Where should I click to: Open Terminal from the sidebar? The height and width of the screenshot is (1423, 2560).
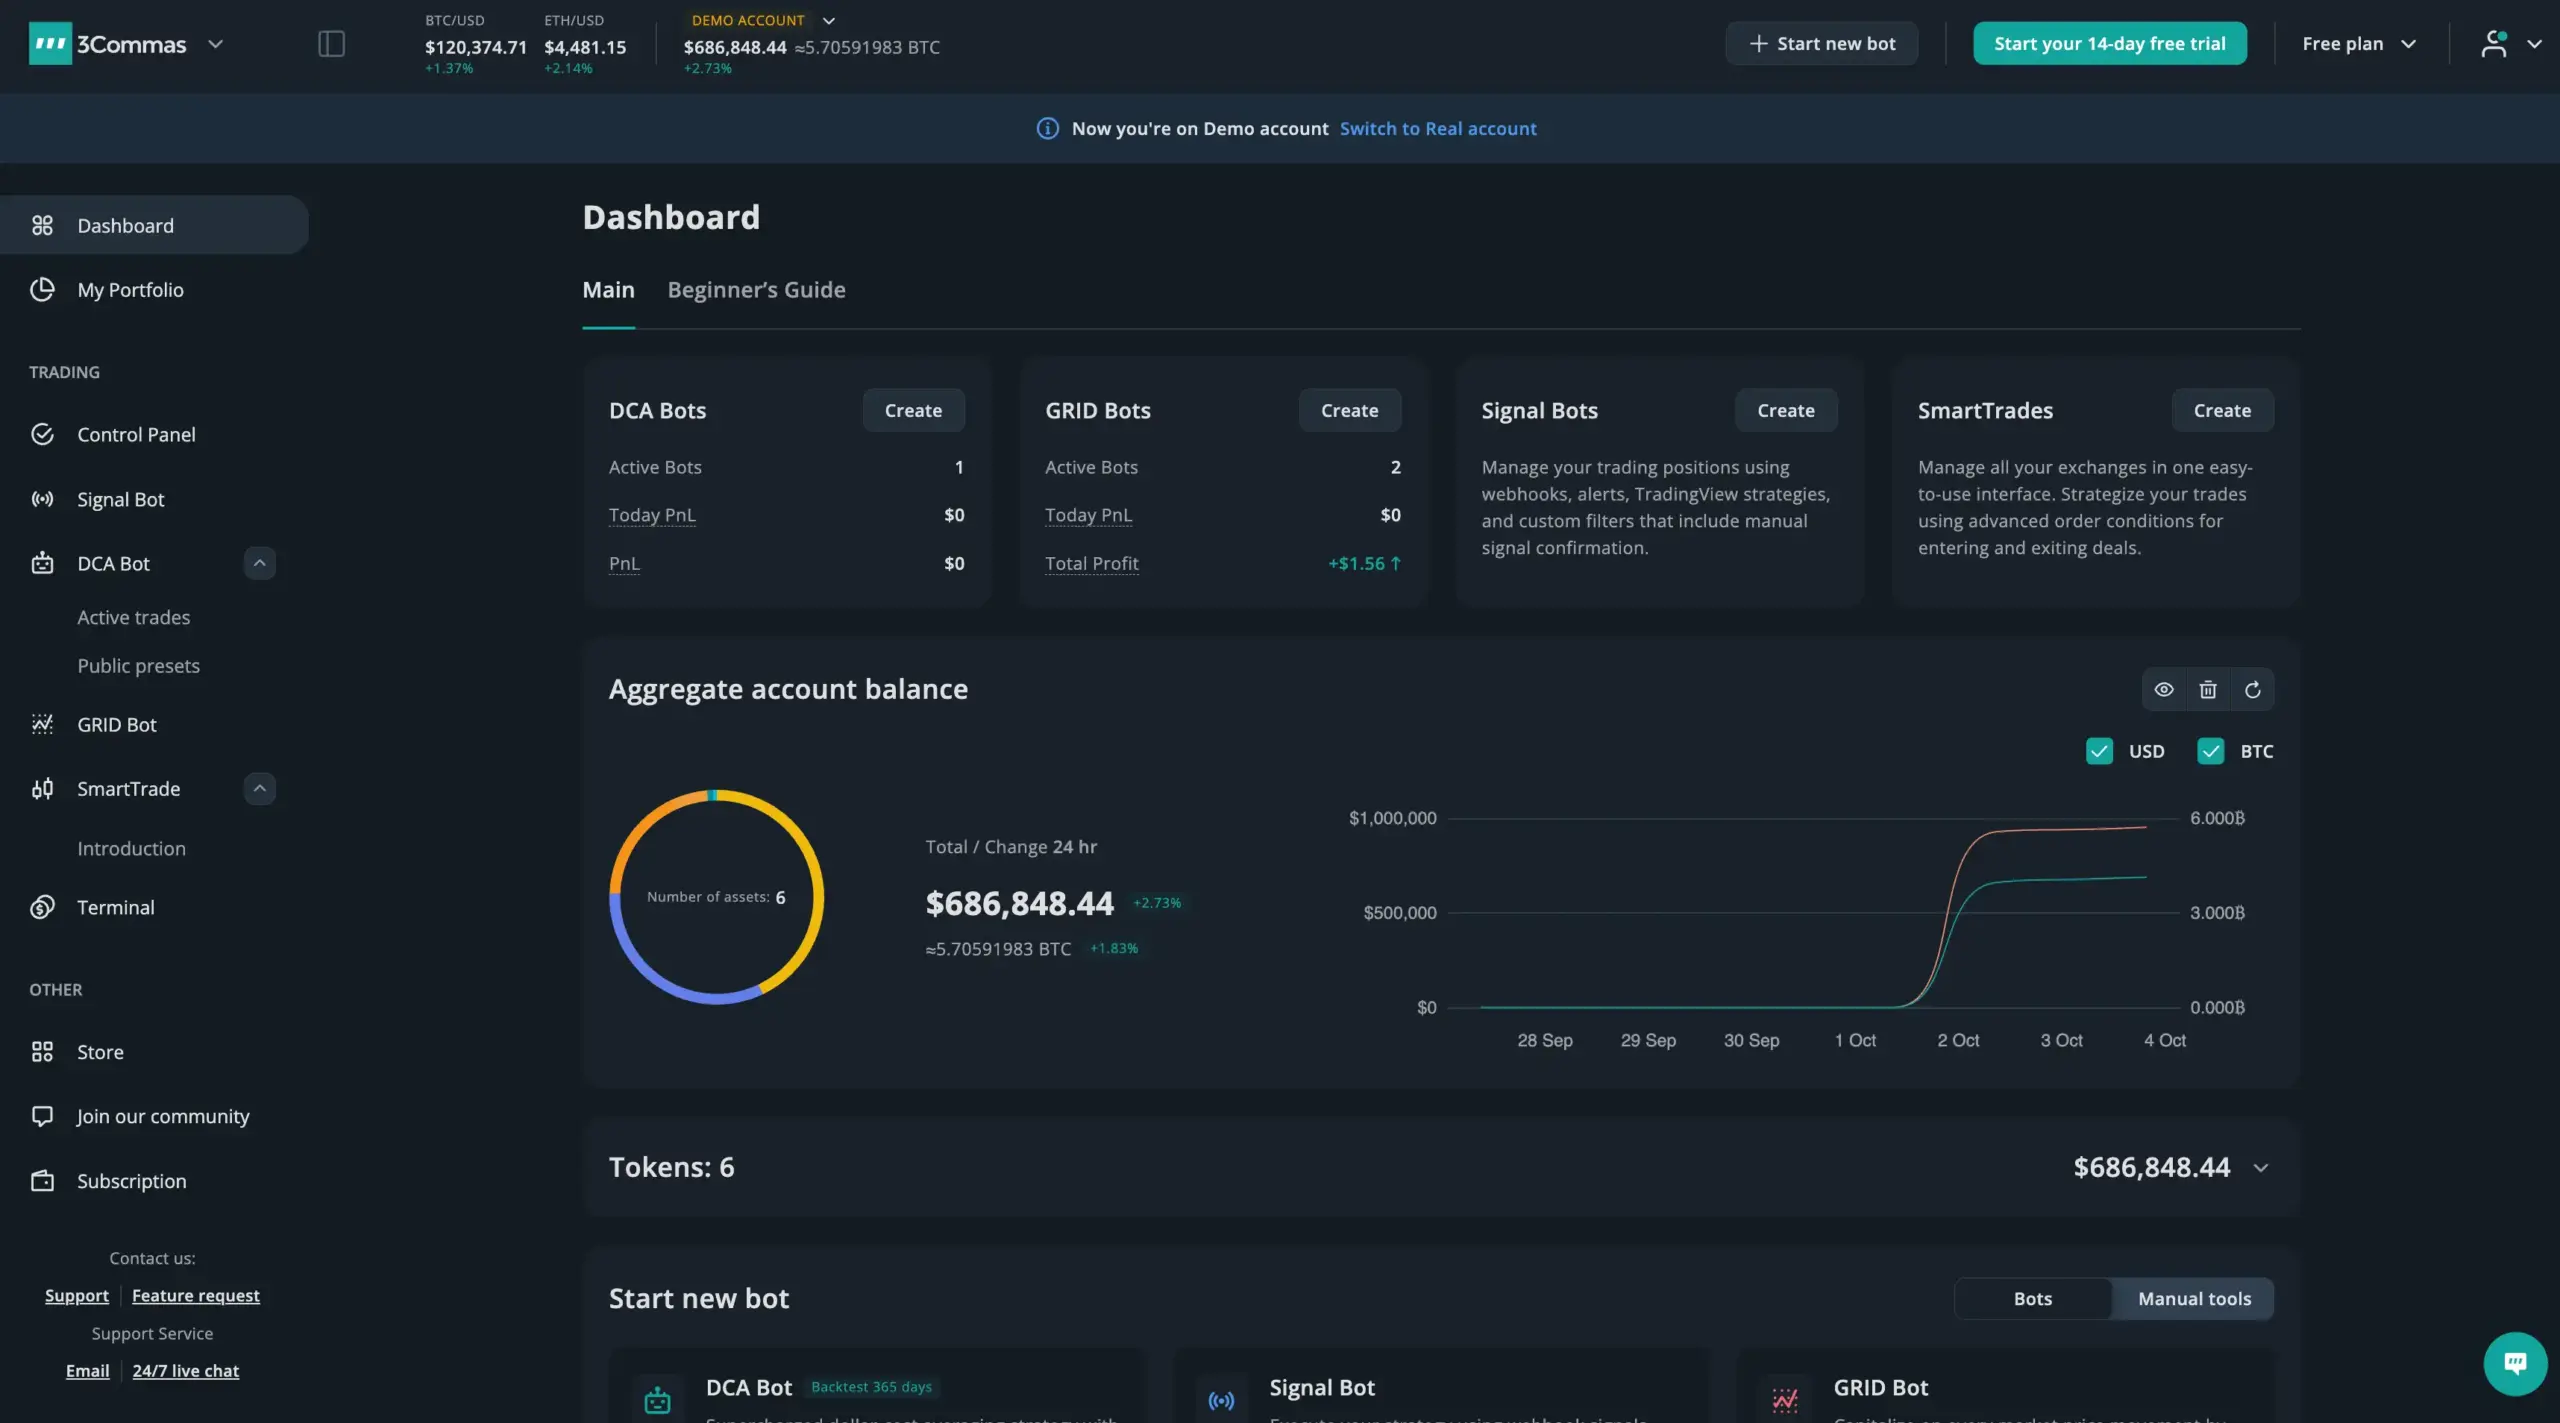pos(116,907)
